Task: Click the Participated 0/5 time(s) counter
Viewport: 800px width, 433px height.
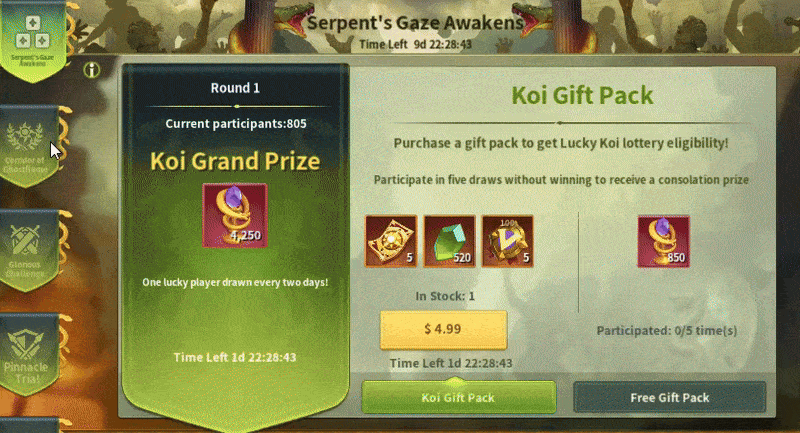Action: point(667,331)
